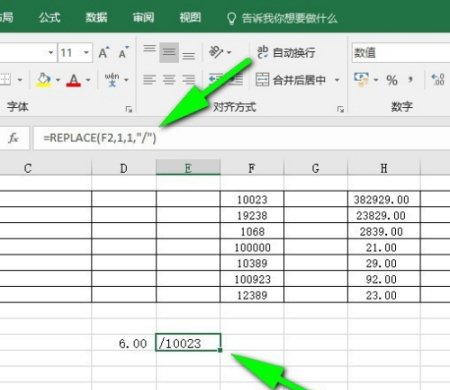The image size is (450, 390).
Task: Apply comma style
Action: (410, 80)
